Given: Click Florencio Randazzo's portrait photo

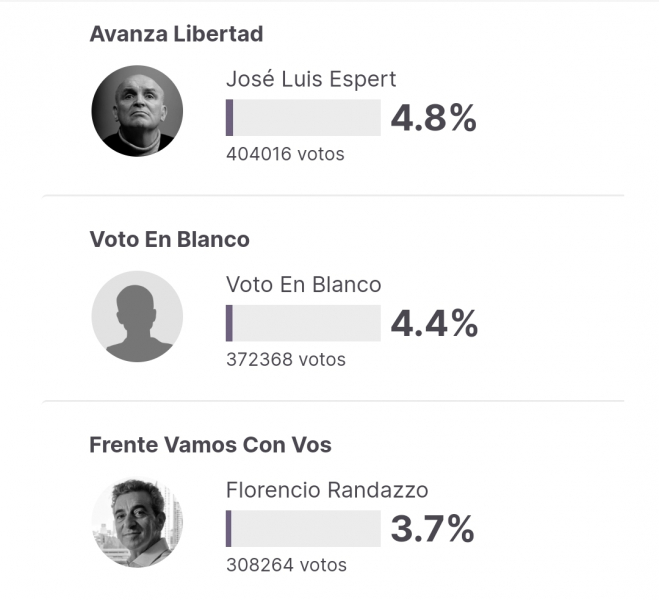Looking at the screenshot, I should click(137, 522).
